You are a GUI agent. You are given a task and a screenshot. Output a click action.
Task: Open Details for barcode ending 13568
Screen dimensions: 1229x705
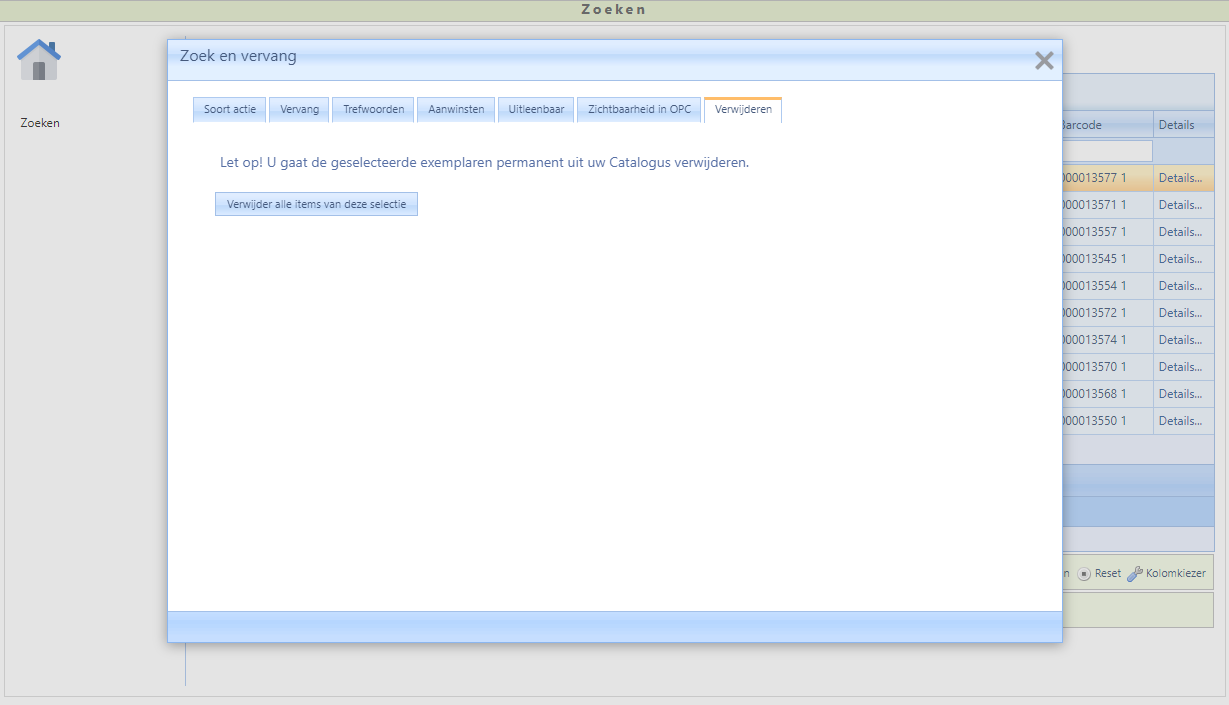[1180, 394]
